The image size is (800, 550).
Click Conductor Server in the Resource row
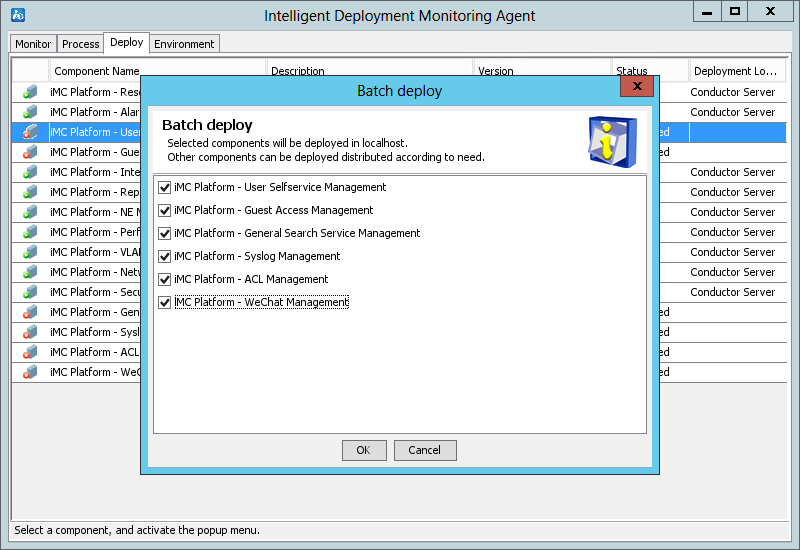[x=733, y=92]
